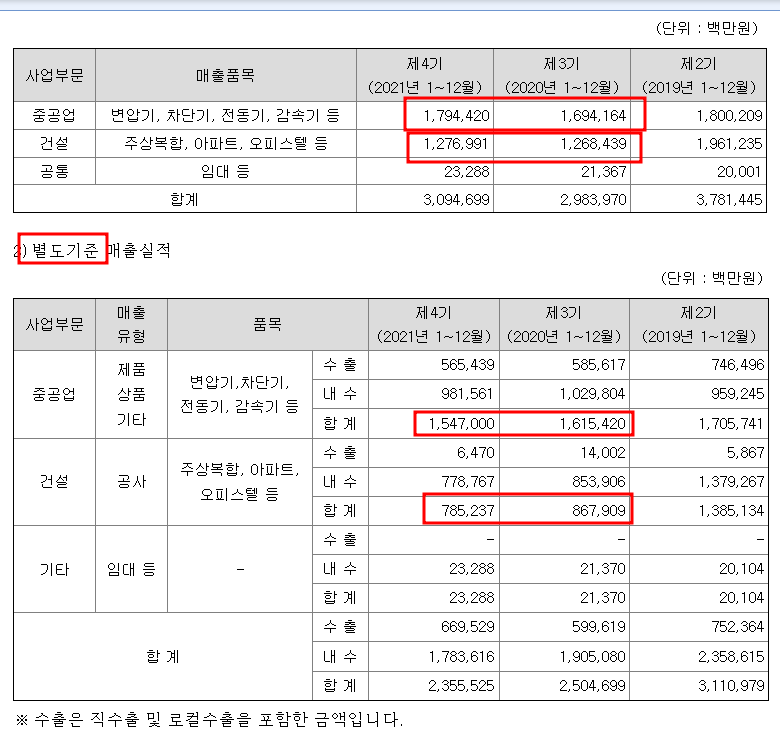Select the value 746,496
780x730 pixels.
pyautogui.click(x=738, y=365)
